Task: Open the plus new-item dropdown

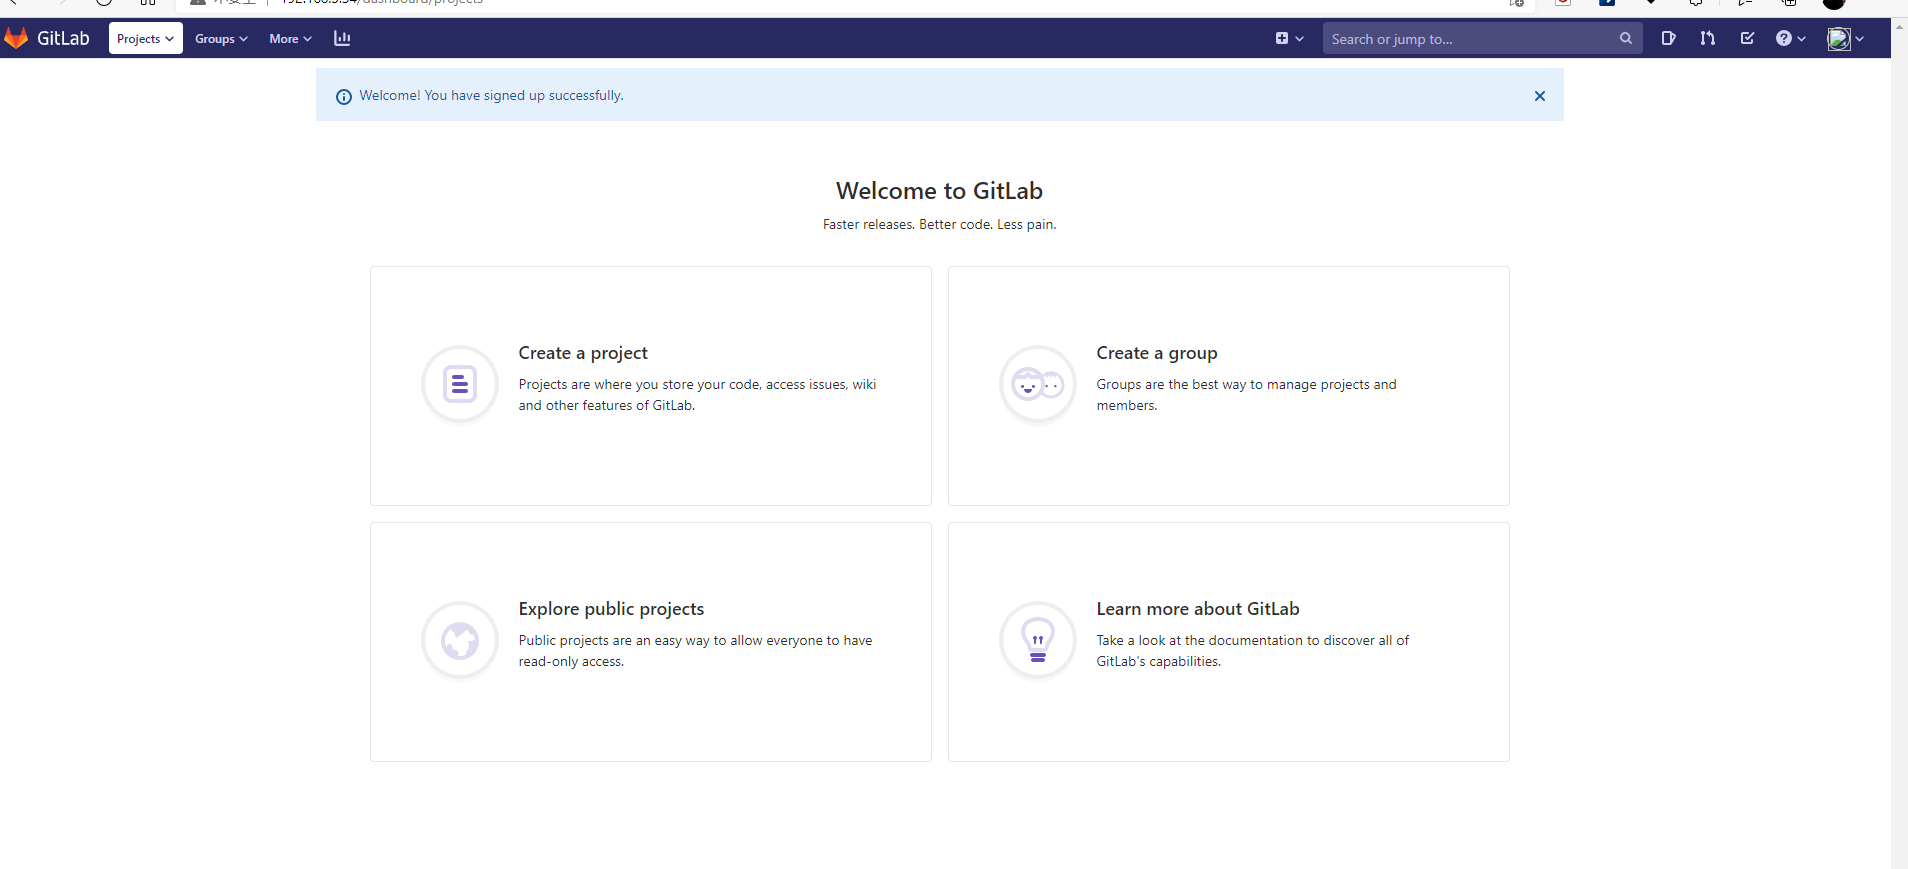Action: (x=1289, y=38)
